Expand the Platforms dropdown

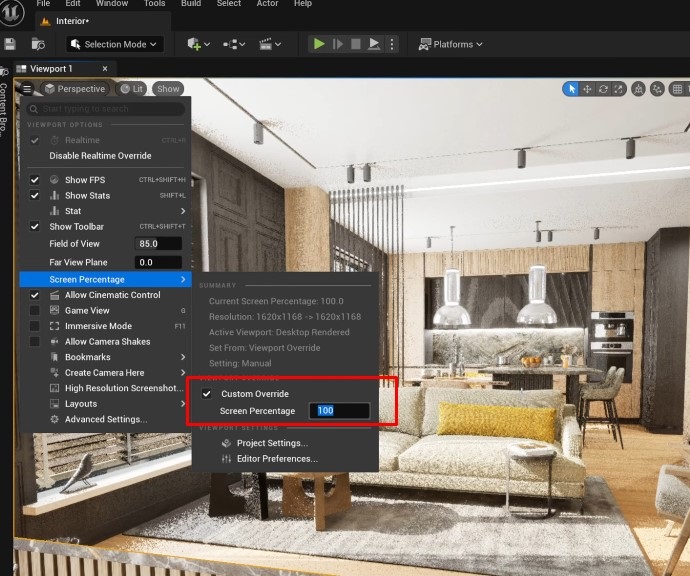click(450, 44)
